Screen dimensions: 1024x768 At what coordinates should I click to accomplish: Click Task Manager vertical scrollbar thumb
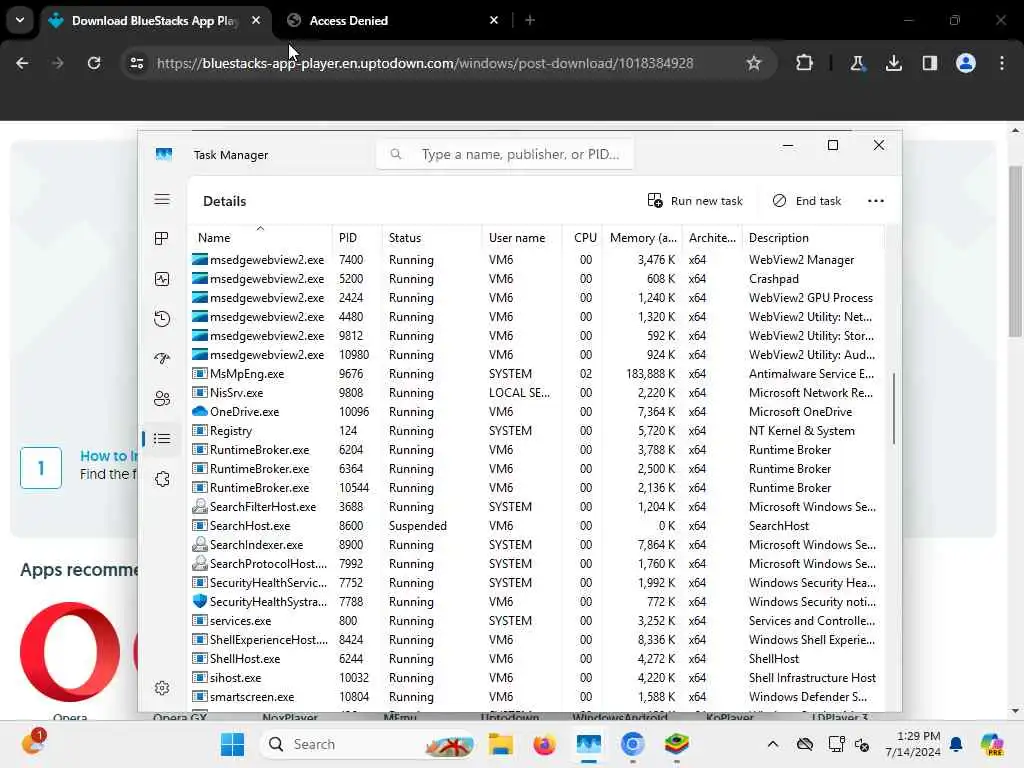pos(893,409)
